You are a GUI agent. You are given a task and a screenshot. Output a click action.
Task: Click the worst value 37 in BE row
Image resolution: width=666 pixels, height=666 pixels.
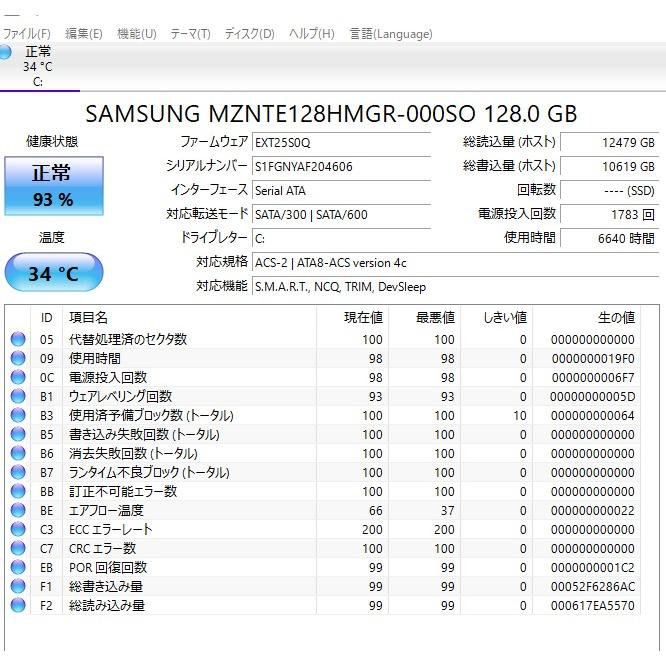pyautogui.click(x=448, y=511)
